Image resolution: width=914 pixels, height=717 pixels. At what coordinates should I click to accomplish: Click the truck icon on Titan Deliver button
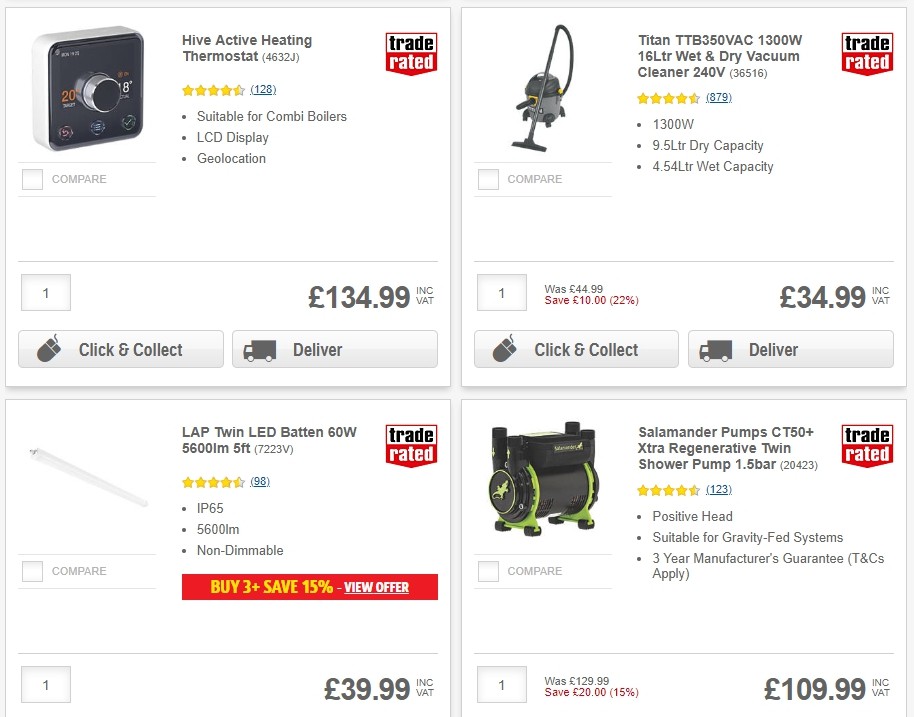[x=715, y=350]
